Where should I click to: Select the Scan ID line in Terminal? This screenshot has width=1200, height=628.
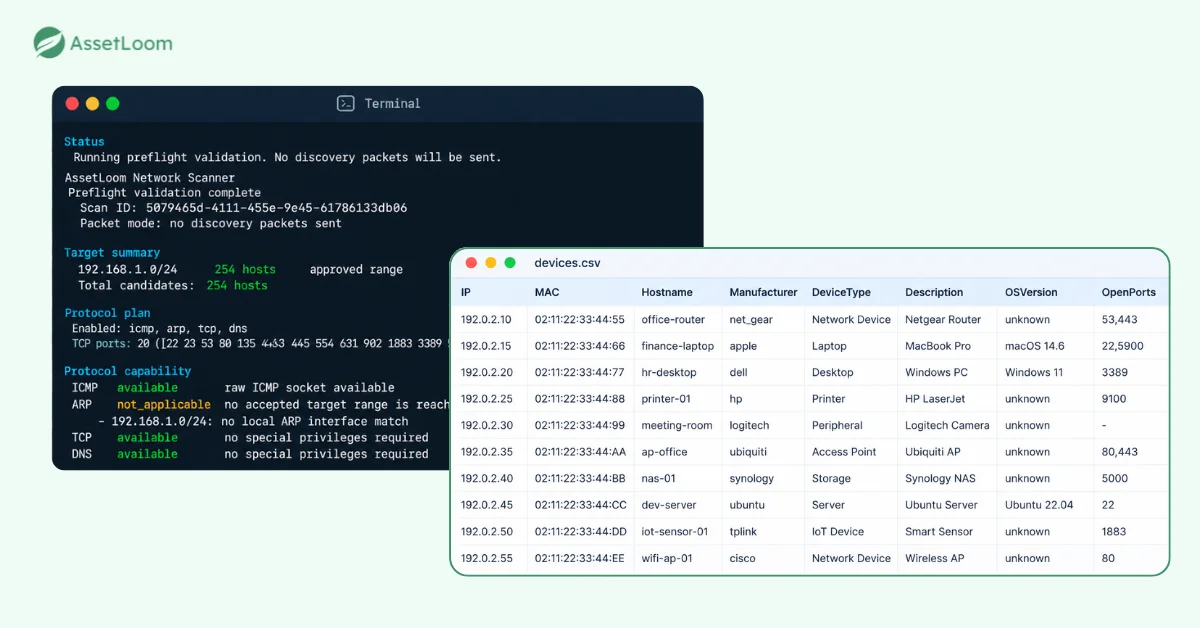click(243, 209)
